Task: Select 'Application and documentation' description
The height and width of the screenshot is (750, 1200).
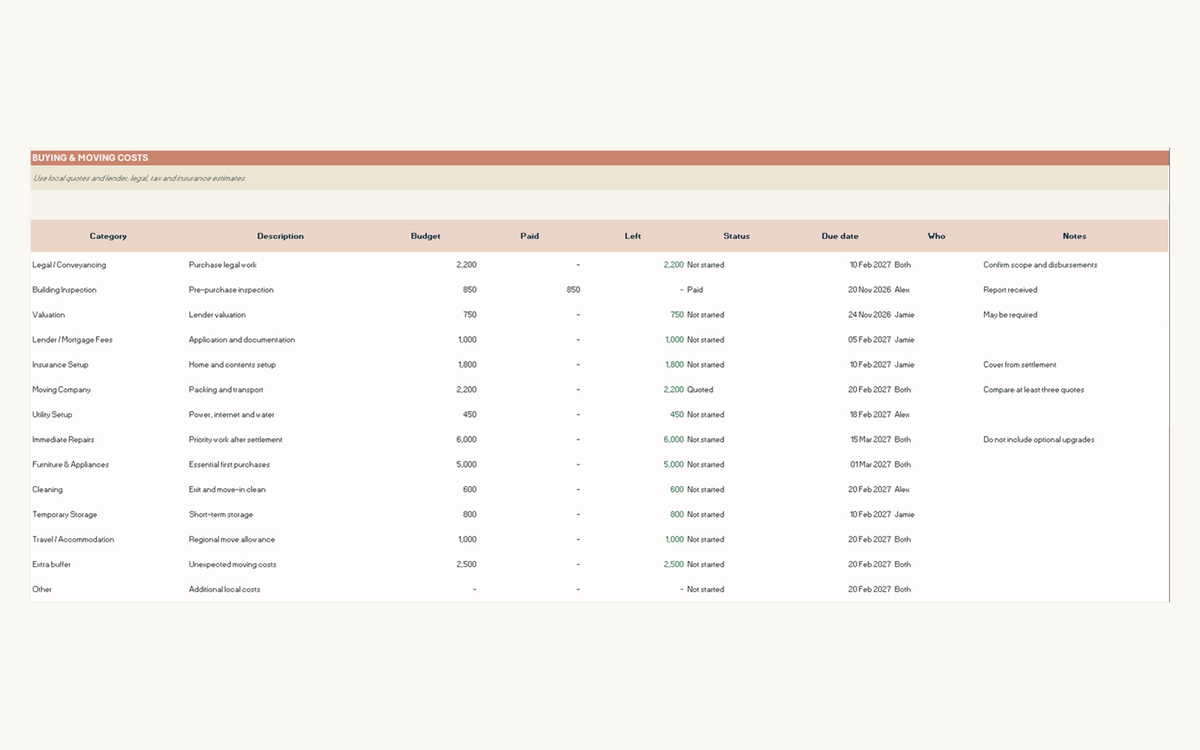Action: pos(242,340)
